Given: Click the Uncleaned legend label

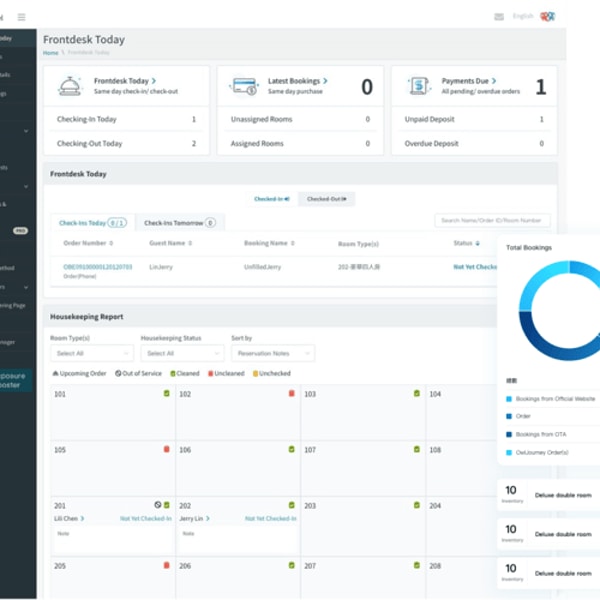Looking at the screenshot, I should click(x=229, y=373).
